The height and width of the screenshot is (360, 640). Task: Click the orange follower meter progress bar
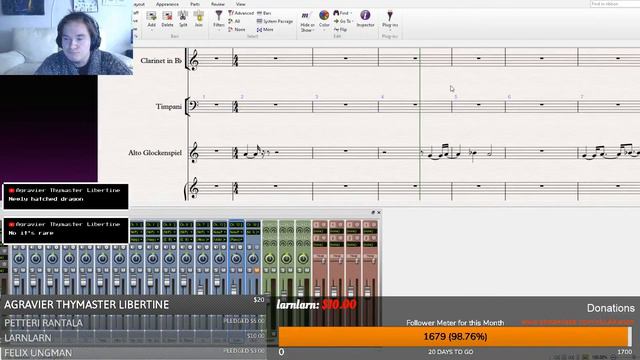click(x=455, y=337)
